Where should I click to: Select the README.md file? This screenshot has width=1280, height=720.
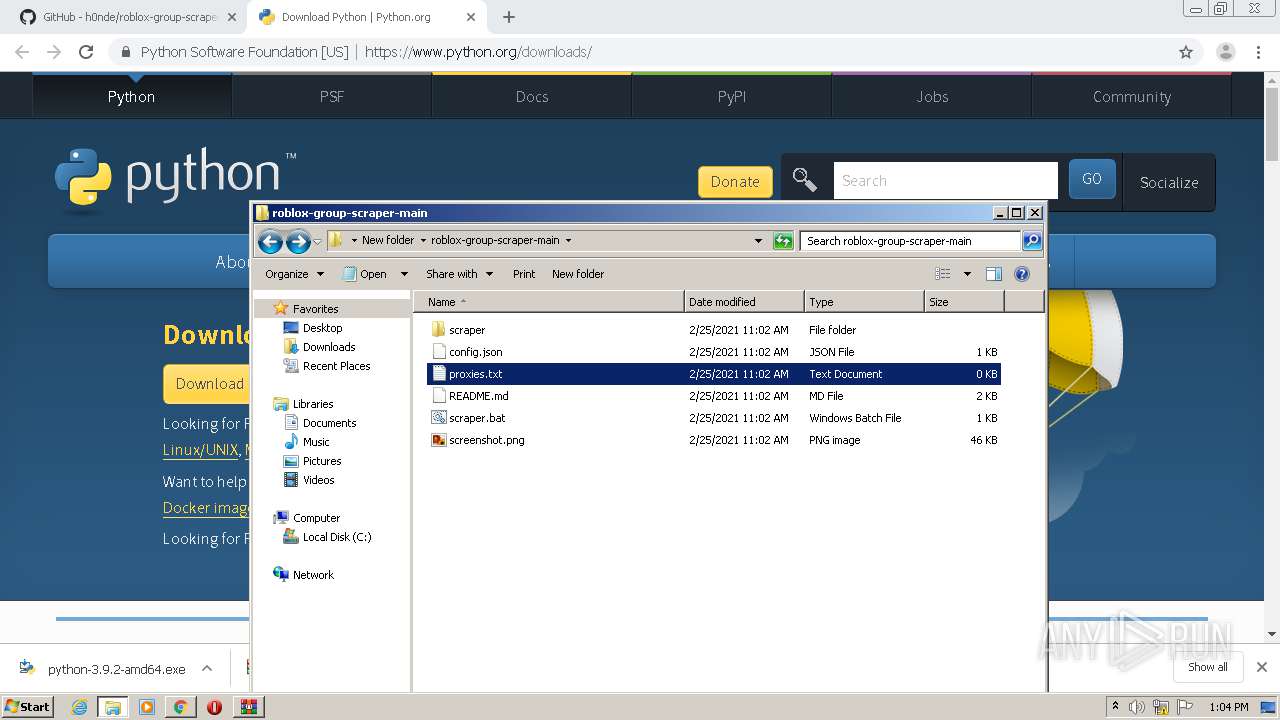point(714,396)
